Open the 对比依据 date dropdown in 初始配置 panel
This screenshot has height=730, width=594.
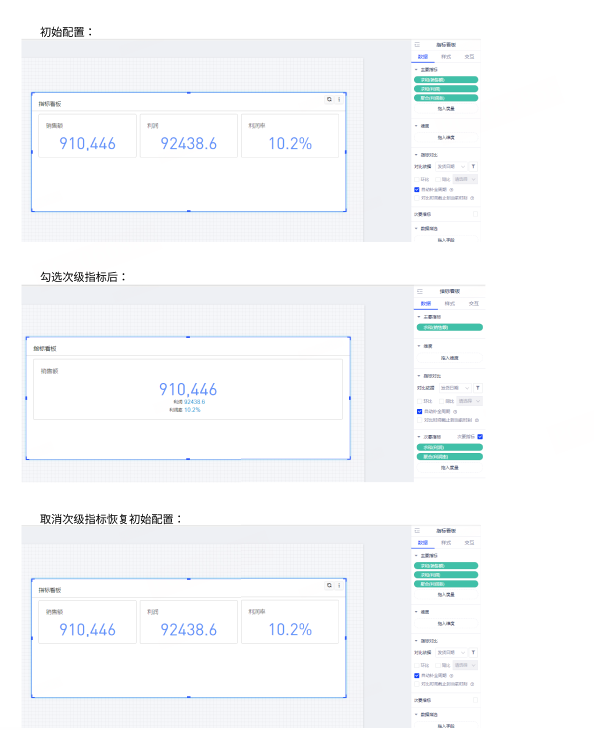(451, 166)
